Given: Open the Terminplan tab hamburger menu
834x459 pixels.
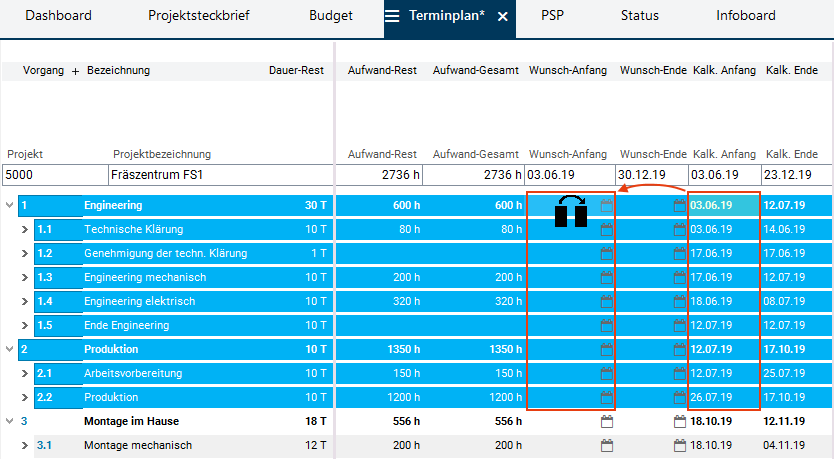Looking at the screenshot, I should [393, 16].
